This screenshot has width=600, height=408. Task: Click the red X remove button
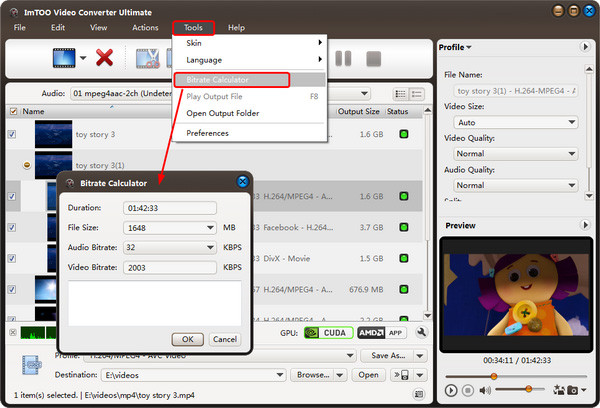[x=104, y=58]
